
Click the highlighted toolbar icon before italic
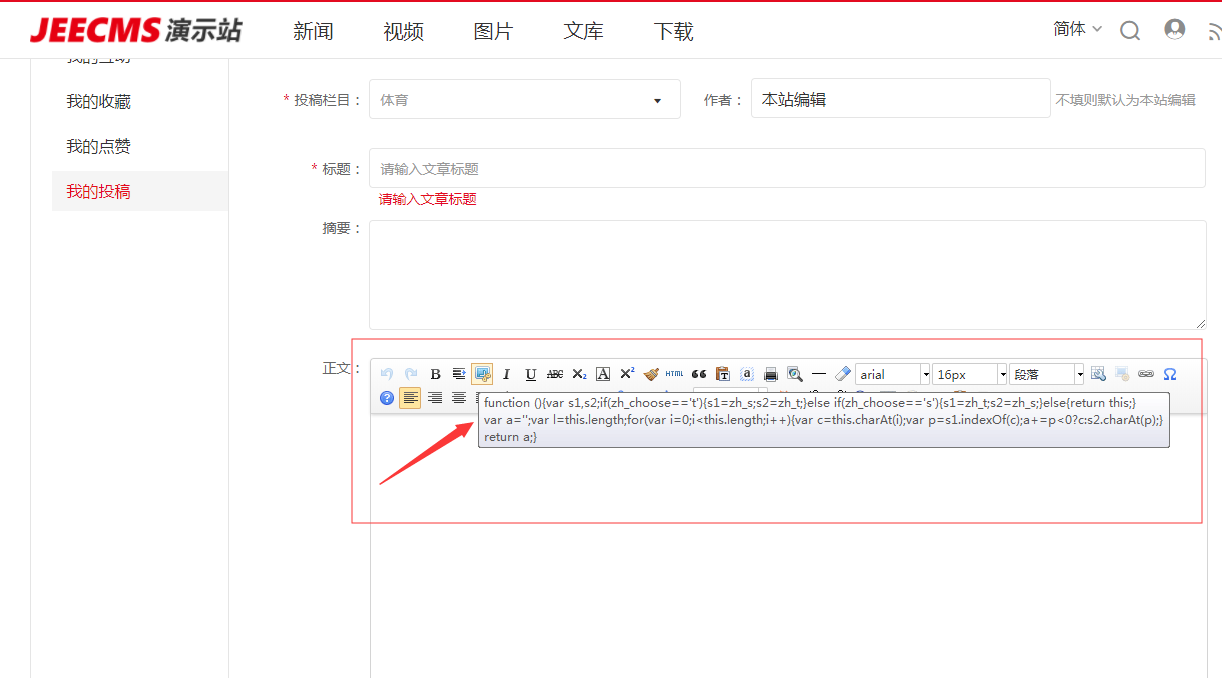point(482,374)
